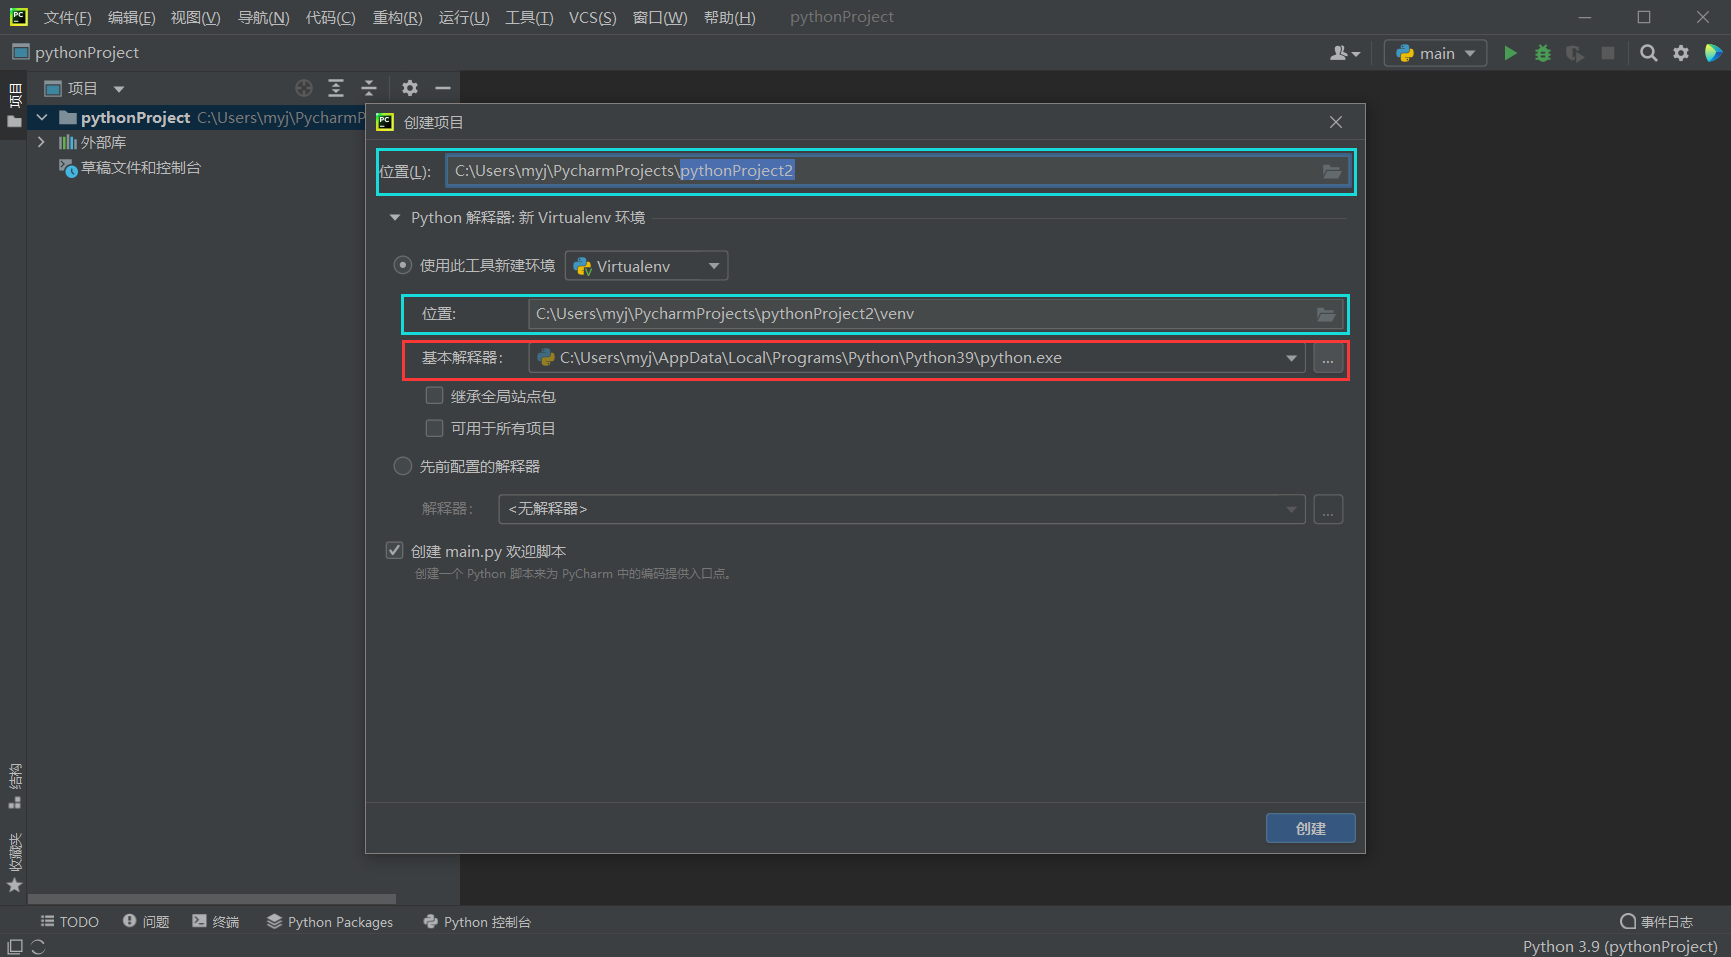Screen dimensions: 1731x957
Task: Click the PyCharm logo in main title bar
Action: 19,16
